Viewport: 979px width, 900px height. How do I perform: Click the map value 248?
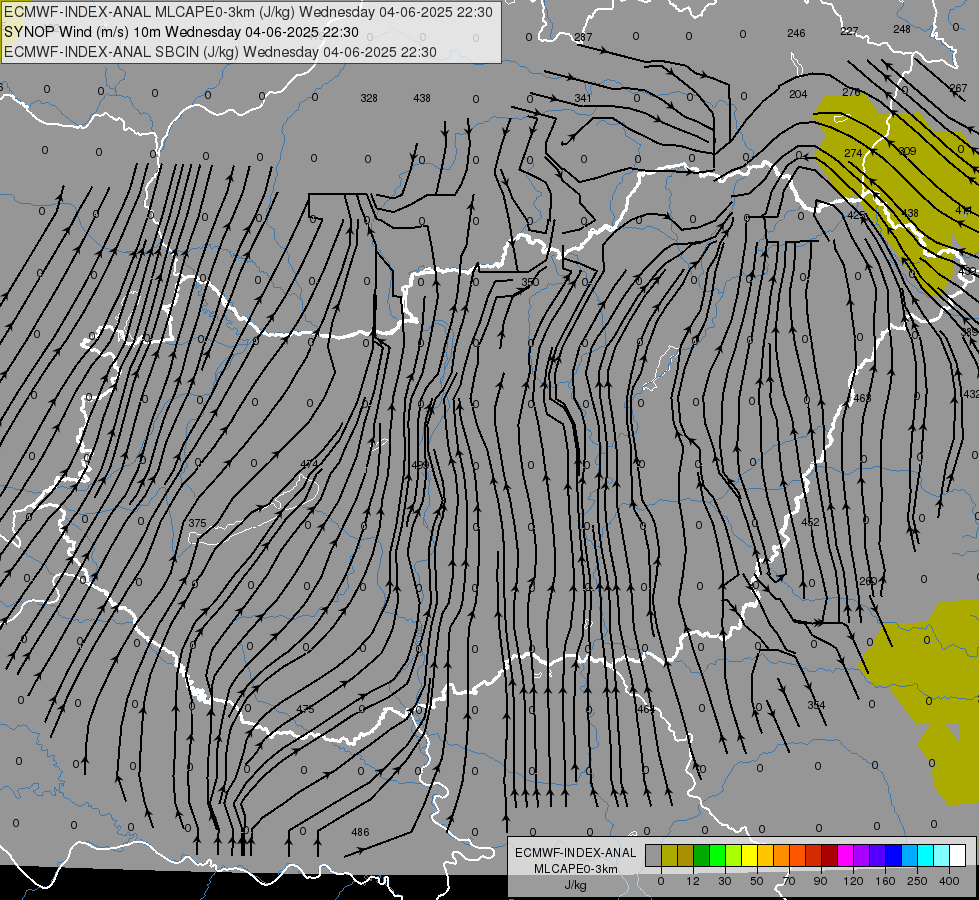[x=902, y=29]
